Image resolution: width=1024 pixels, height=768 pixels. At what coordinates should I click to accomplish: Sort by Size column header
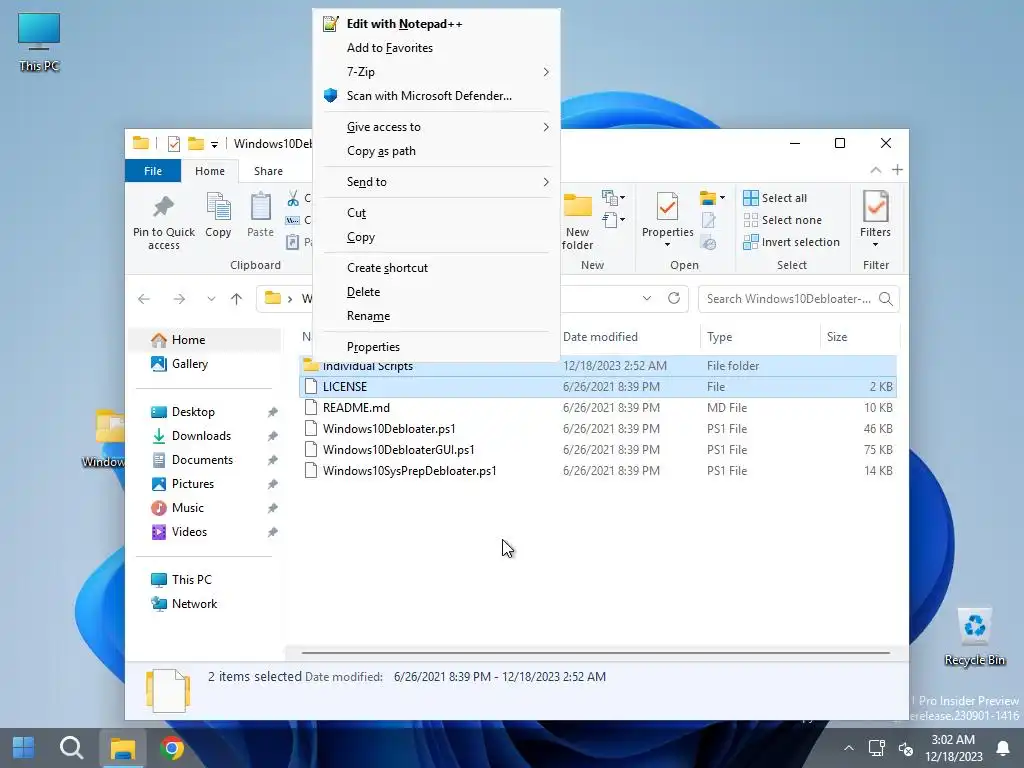click(859, 337)
